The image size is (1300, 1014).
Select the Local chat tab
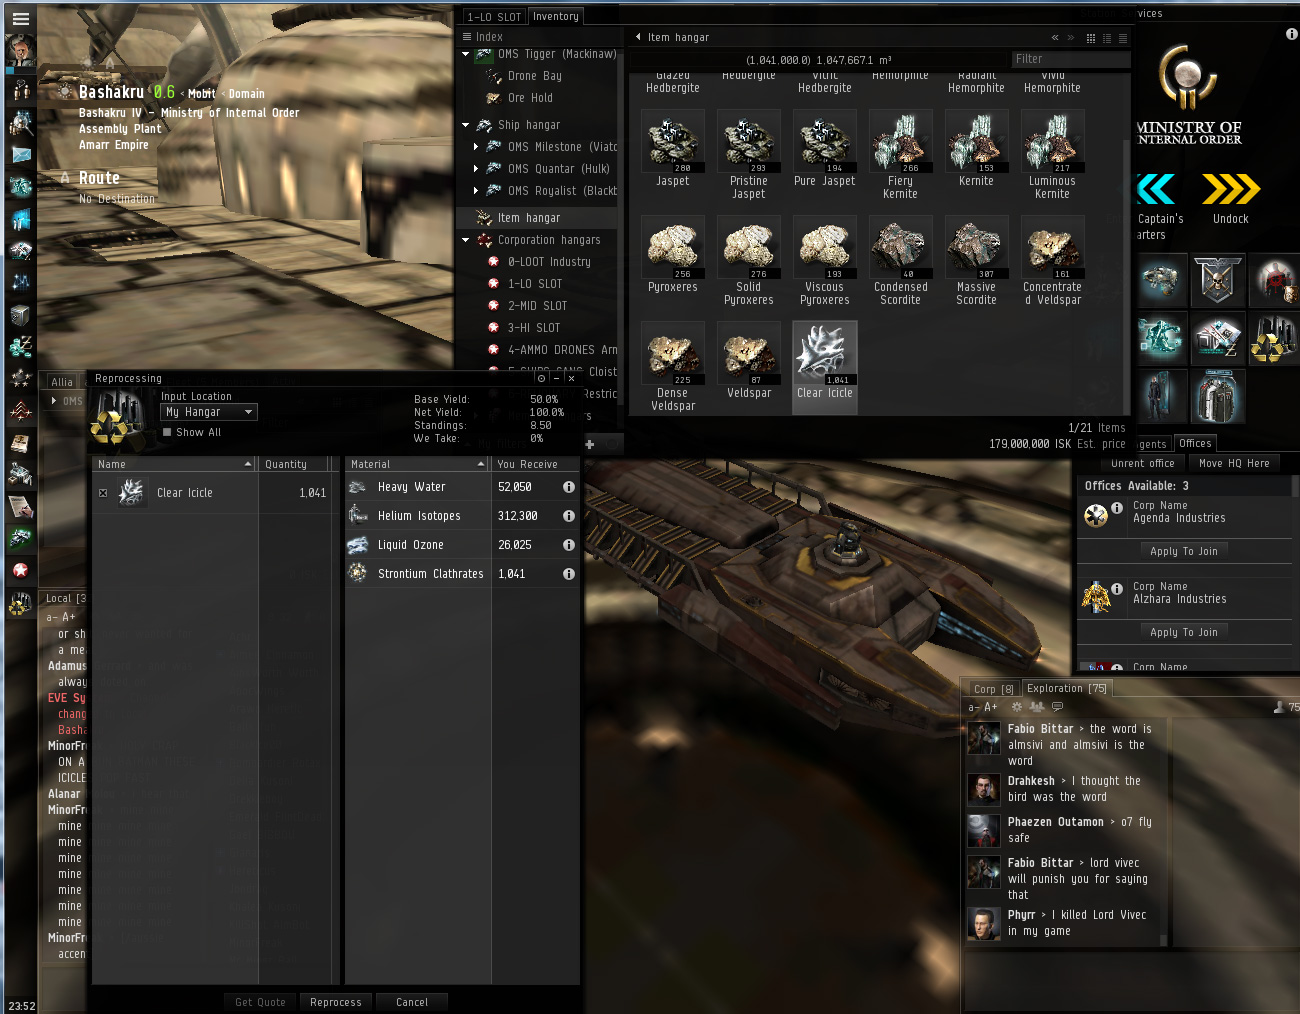click(x=66, y=598)
